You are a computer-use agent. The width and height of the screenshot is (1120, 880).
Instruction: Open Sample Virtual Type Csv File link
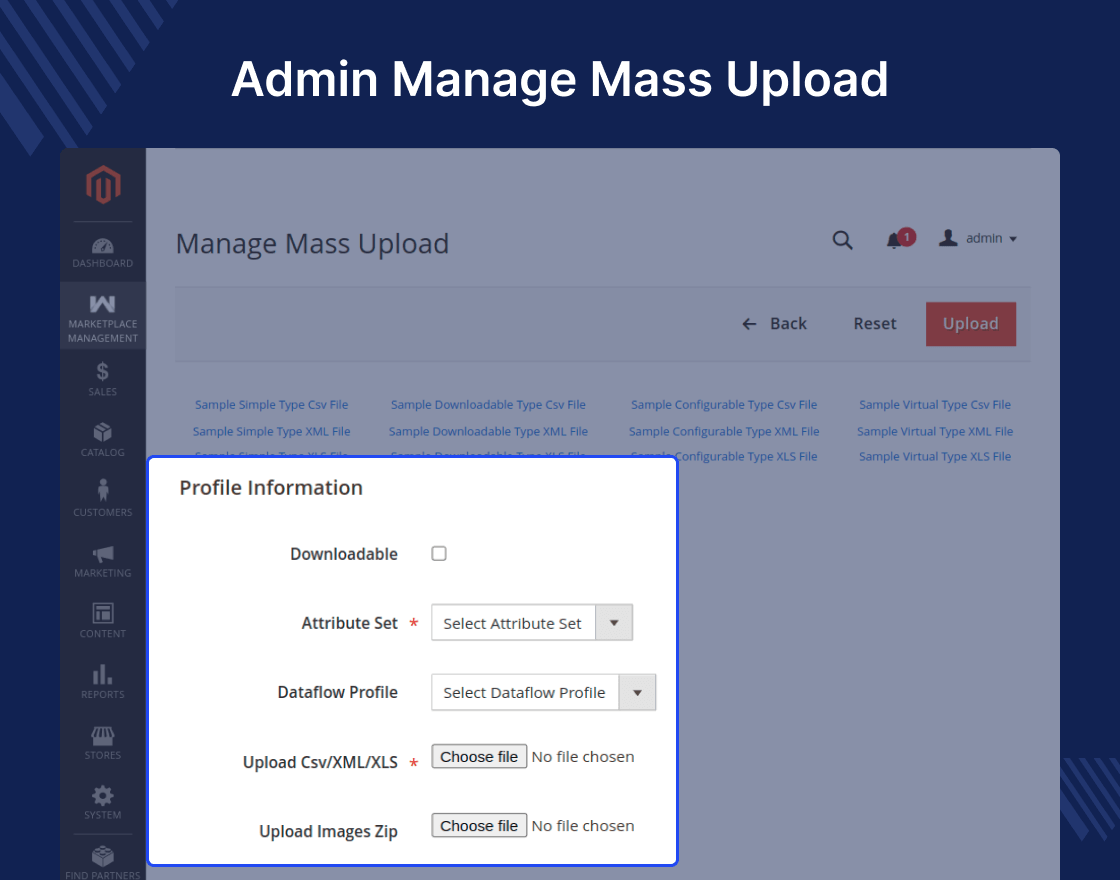pyautogui.click(x=935, y=404)
